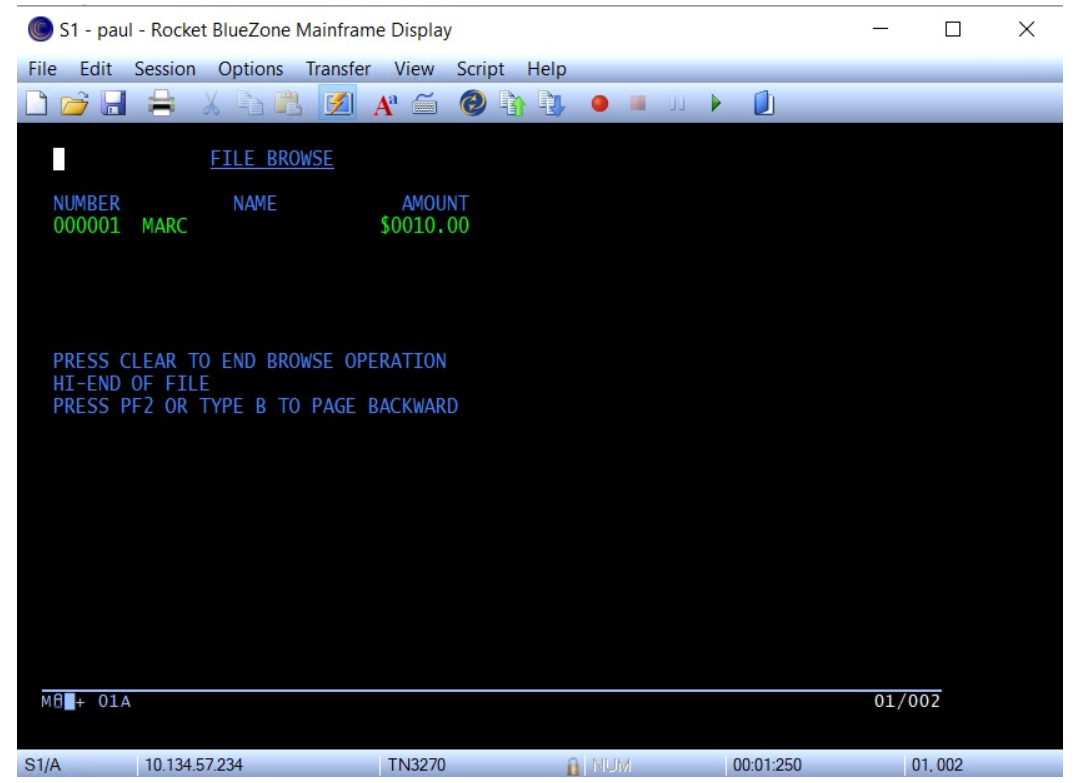Image resolution: width=1079 pixels, height=783 pixels.
Task: Place cursor on record 000001 MARC row
Action: tap(120, 226)
